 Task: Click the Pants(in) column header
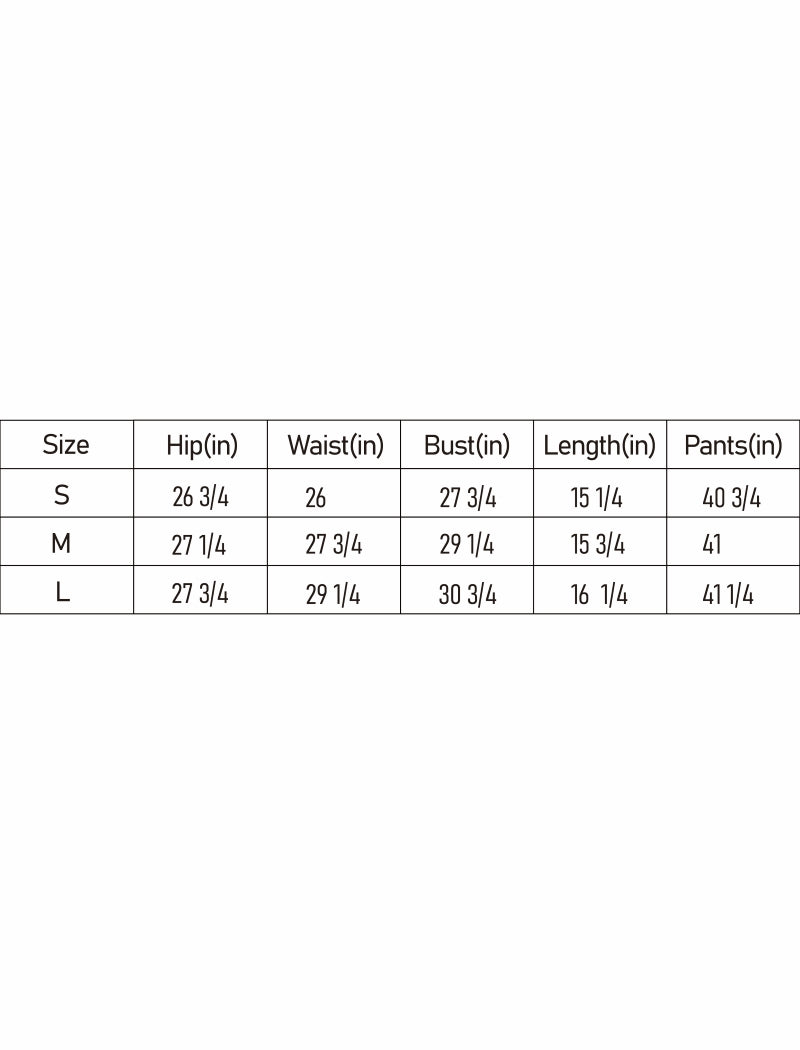(733, 446)
